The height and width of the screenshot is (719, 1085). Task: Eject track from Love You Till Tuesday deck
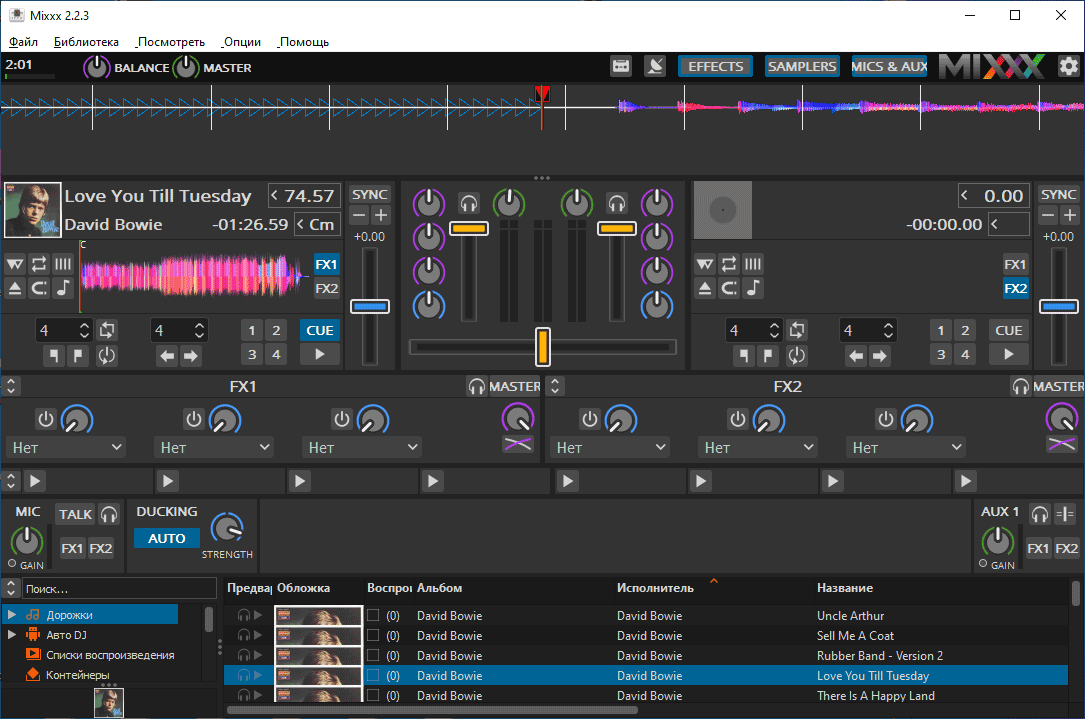15,288
